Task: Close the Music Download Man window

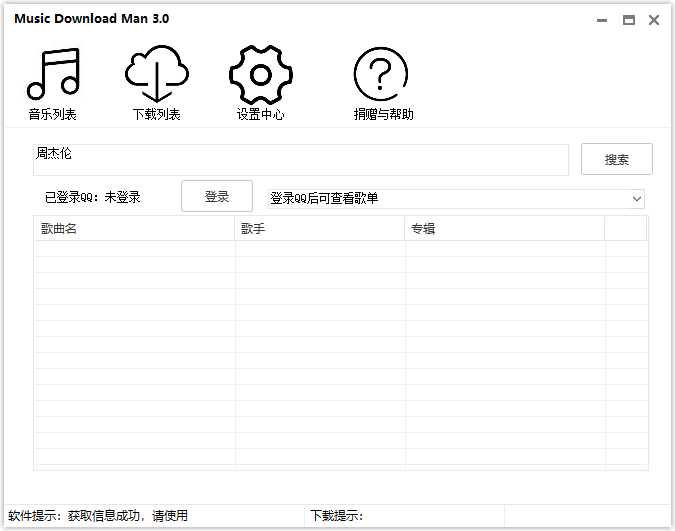Action: [x=654, y=20]
